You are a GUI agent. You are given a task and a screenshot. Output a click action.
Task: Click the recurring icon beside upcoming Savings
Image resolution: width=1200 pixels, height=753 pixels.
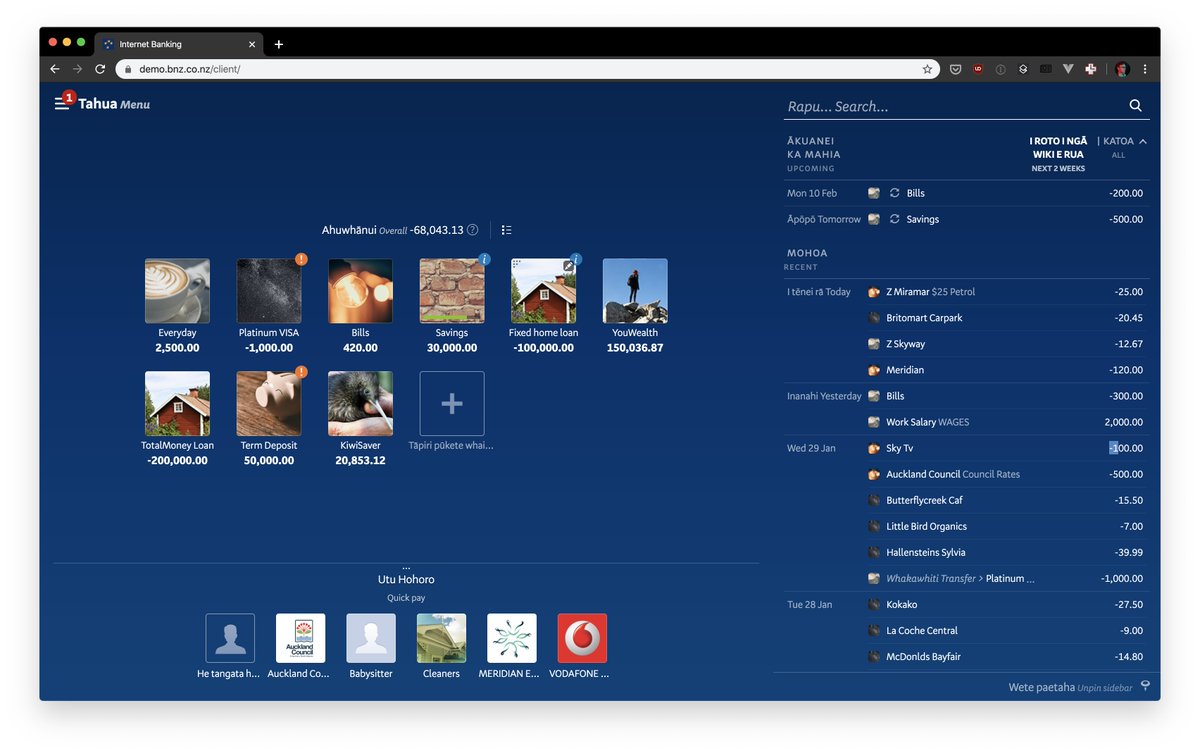(x=895, y=219)
